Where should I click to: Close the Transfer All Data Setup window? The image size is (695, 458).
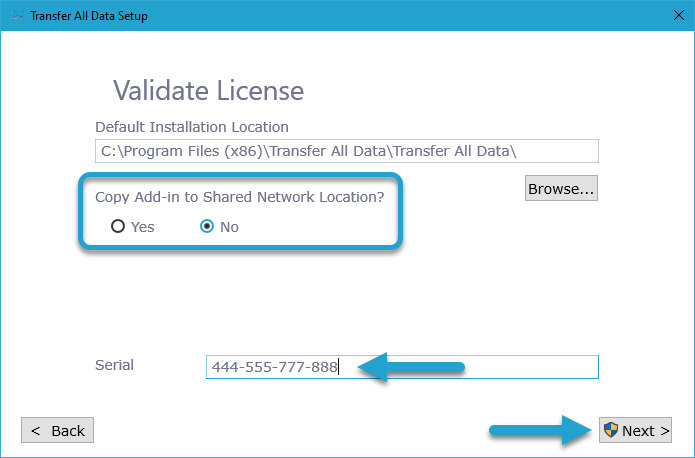(679, 16)
